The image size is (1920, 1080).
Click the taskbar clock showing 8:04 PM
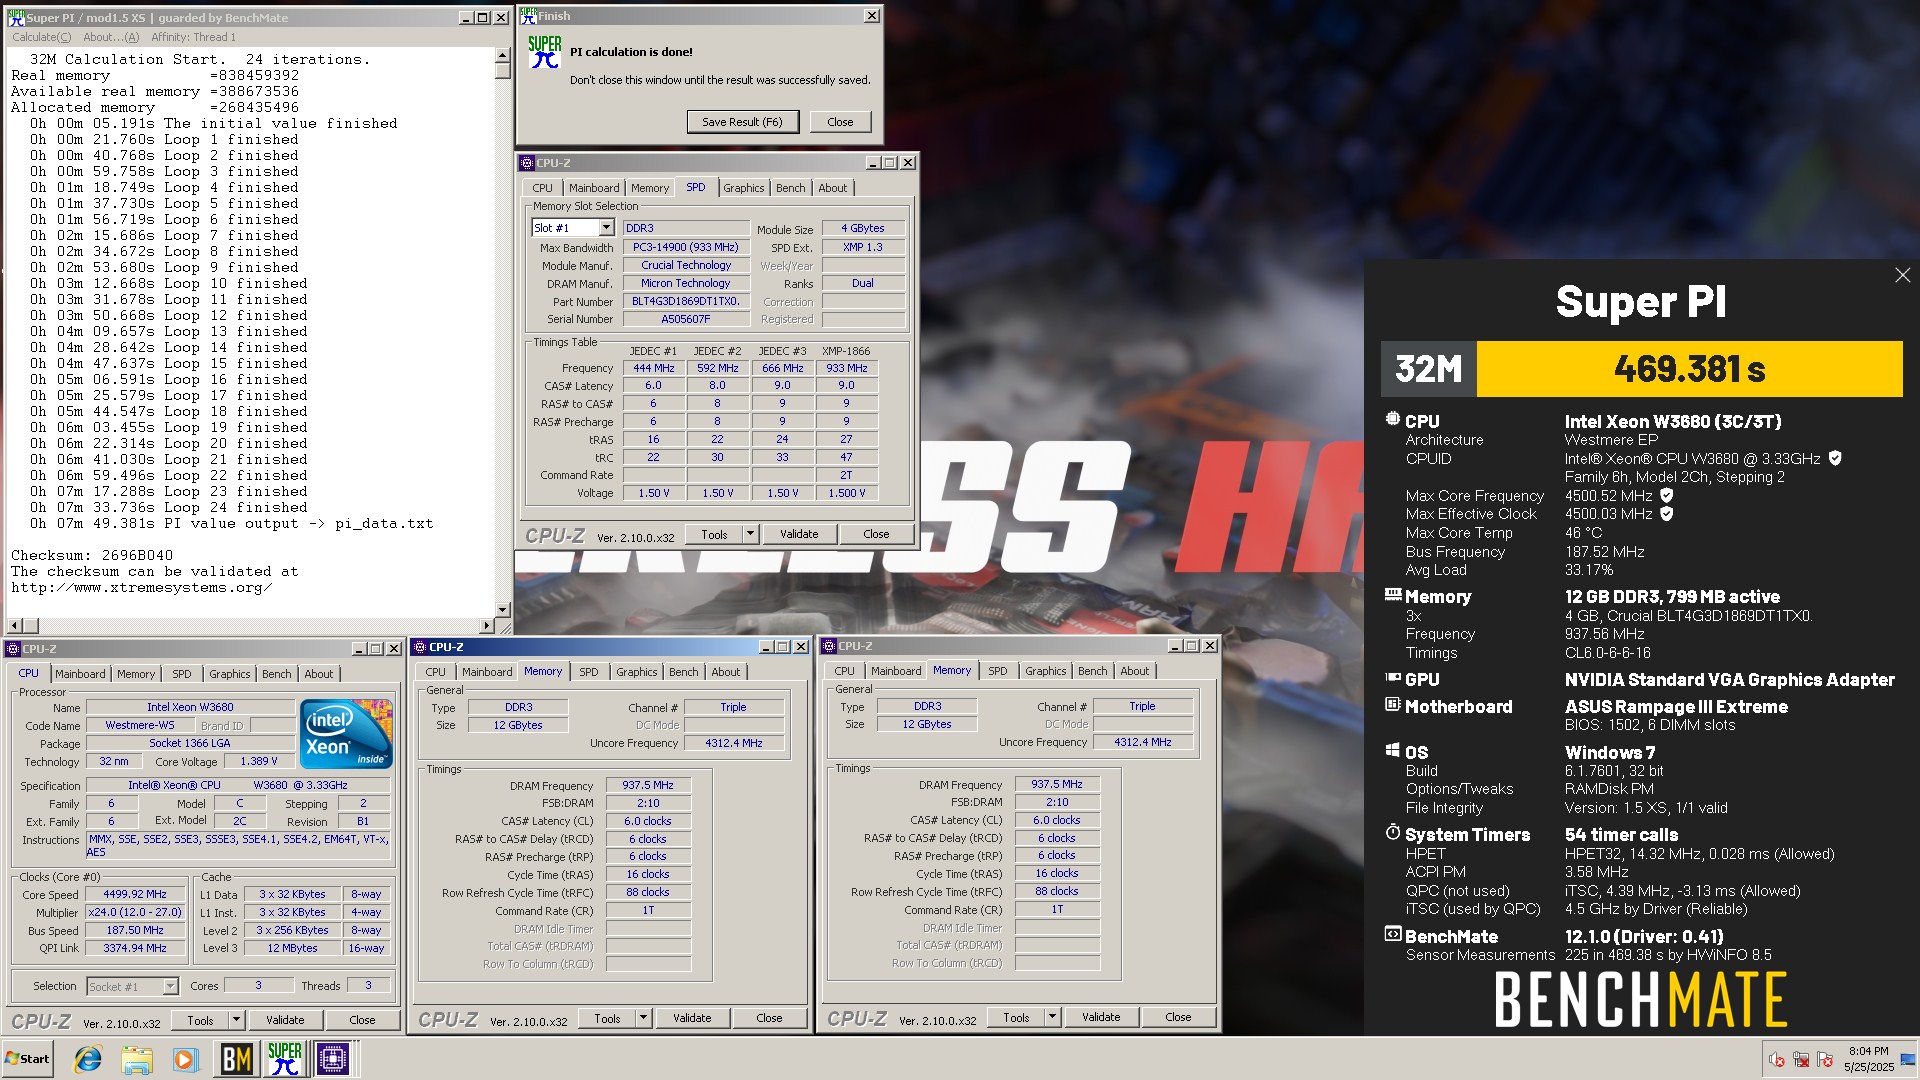[x=1868, y=1059]
